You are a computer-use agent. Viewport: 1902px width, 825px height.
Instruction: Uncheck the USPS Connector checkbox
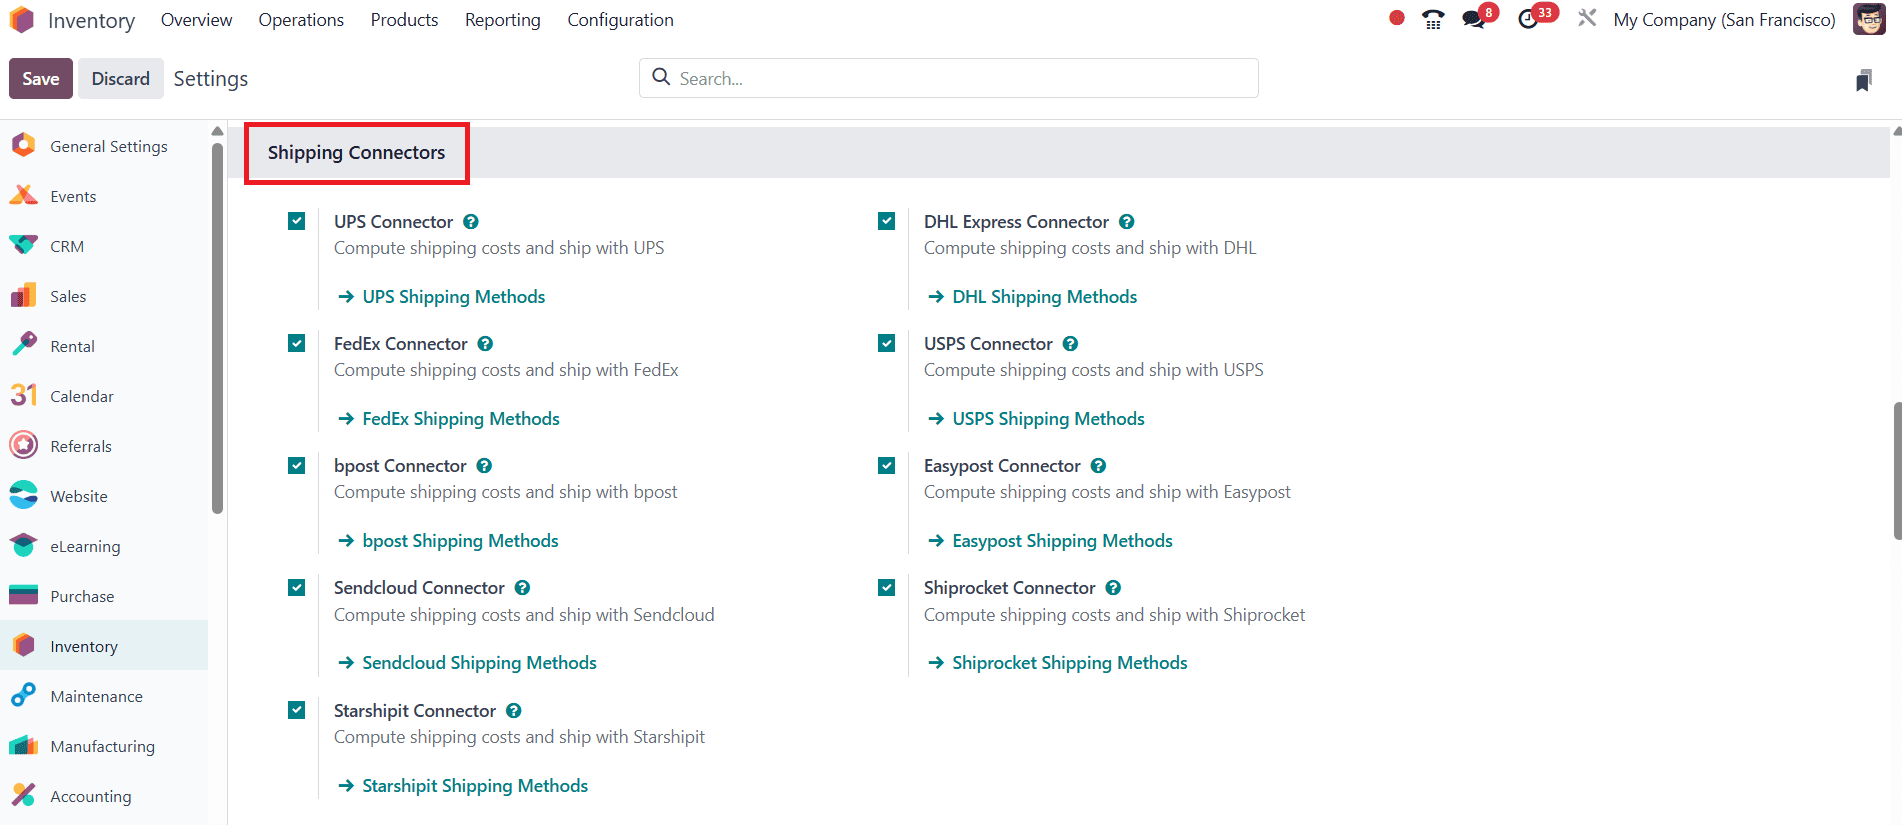[x=886, y=343]
